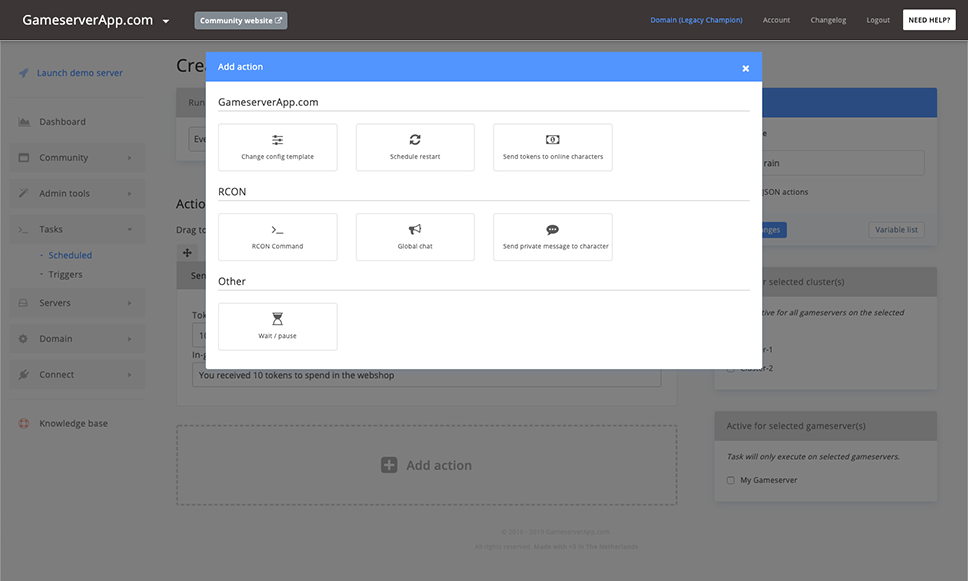968x581 pixels.
Task: Open the Triggers submenu item
Action: click(65, 274)
